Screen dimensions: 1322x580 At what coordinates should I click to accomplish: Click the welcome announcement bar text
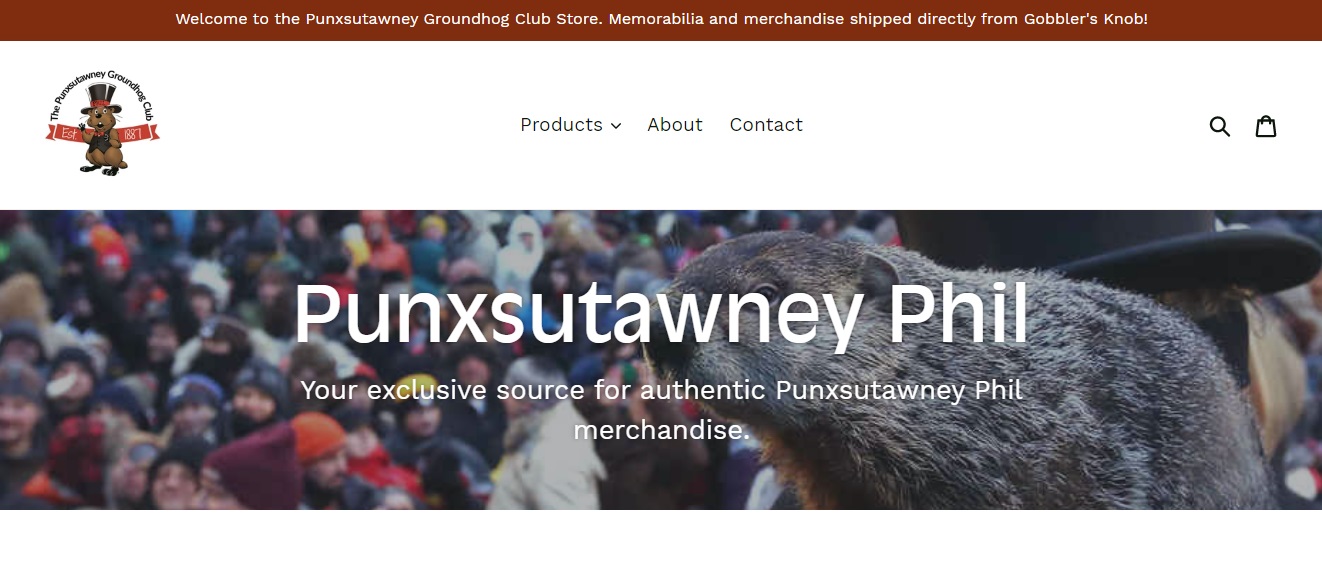click(661, 19)
